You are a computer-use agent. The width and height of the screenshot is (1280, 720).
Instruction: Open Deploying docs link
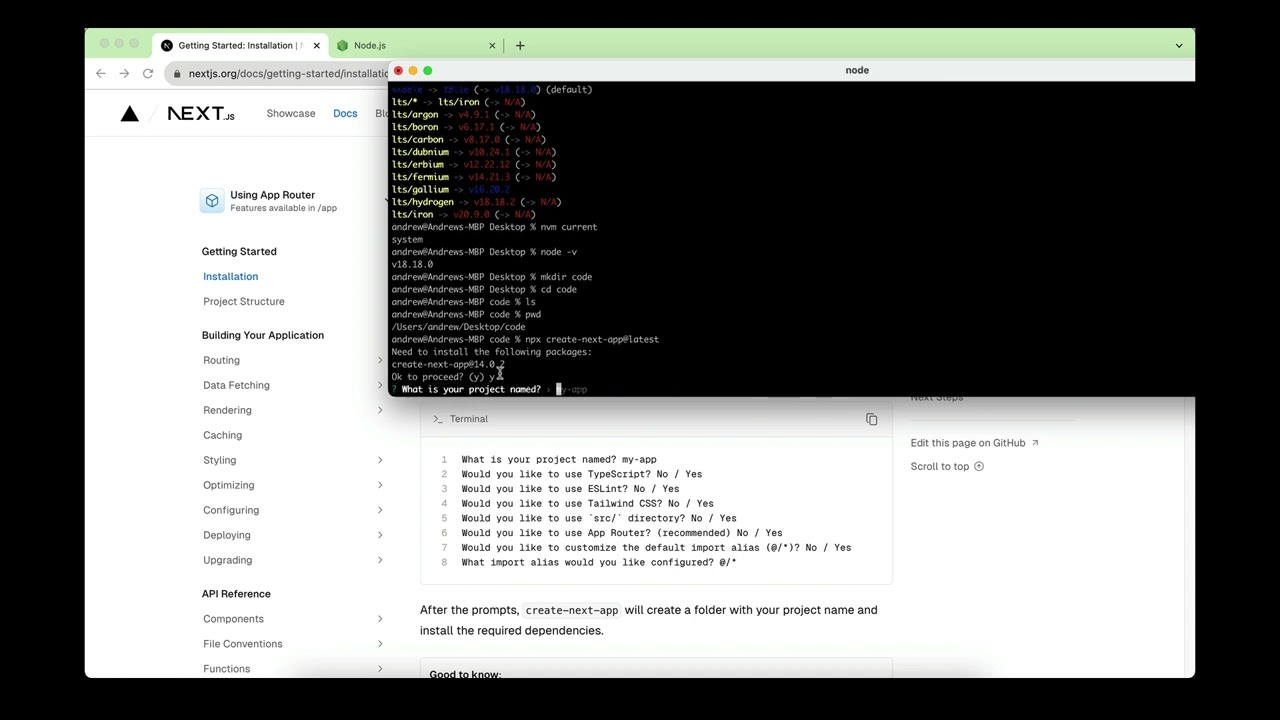click(227, 535)
